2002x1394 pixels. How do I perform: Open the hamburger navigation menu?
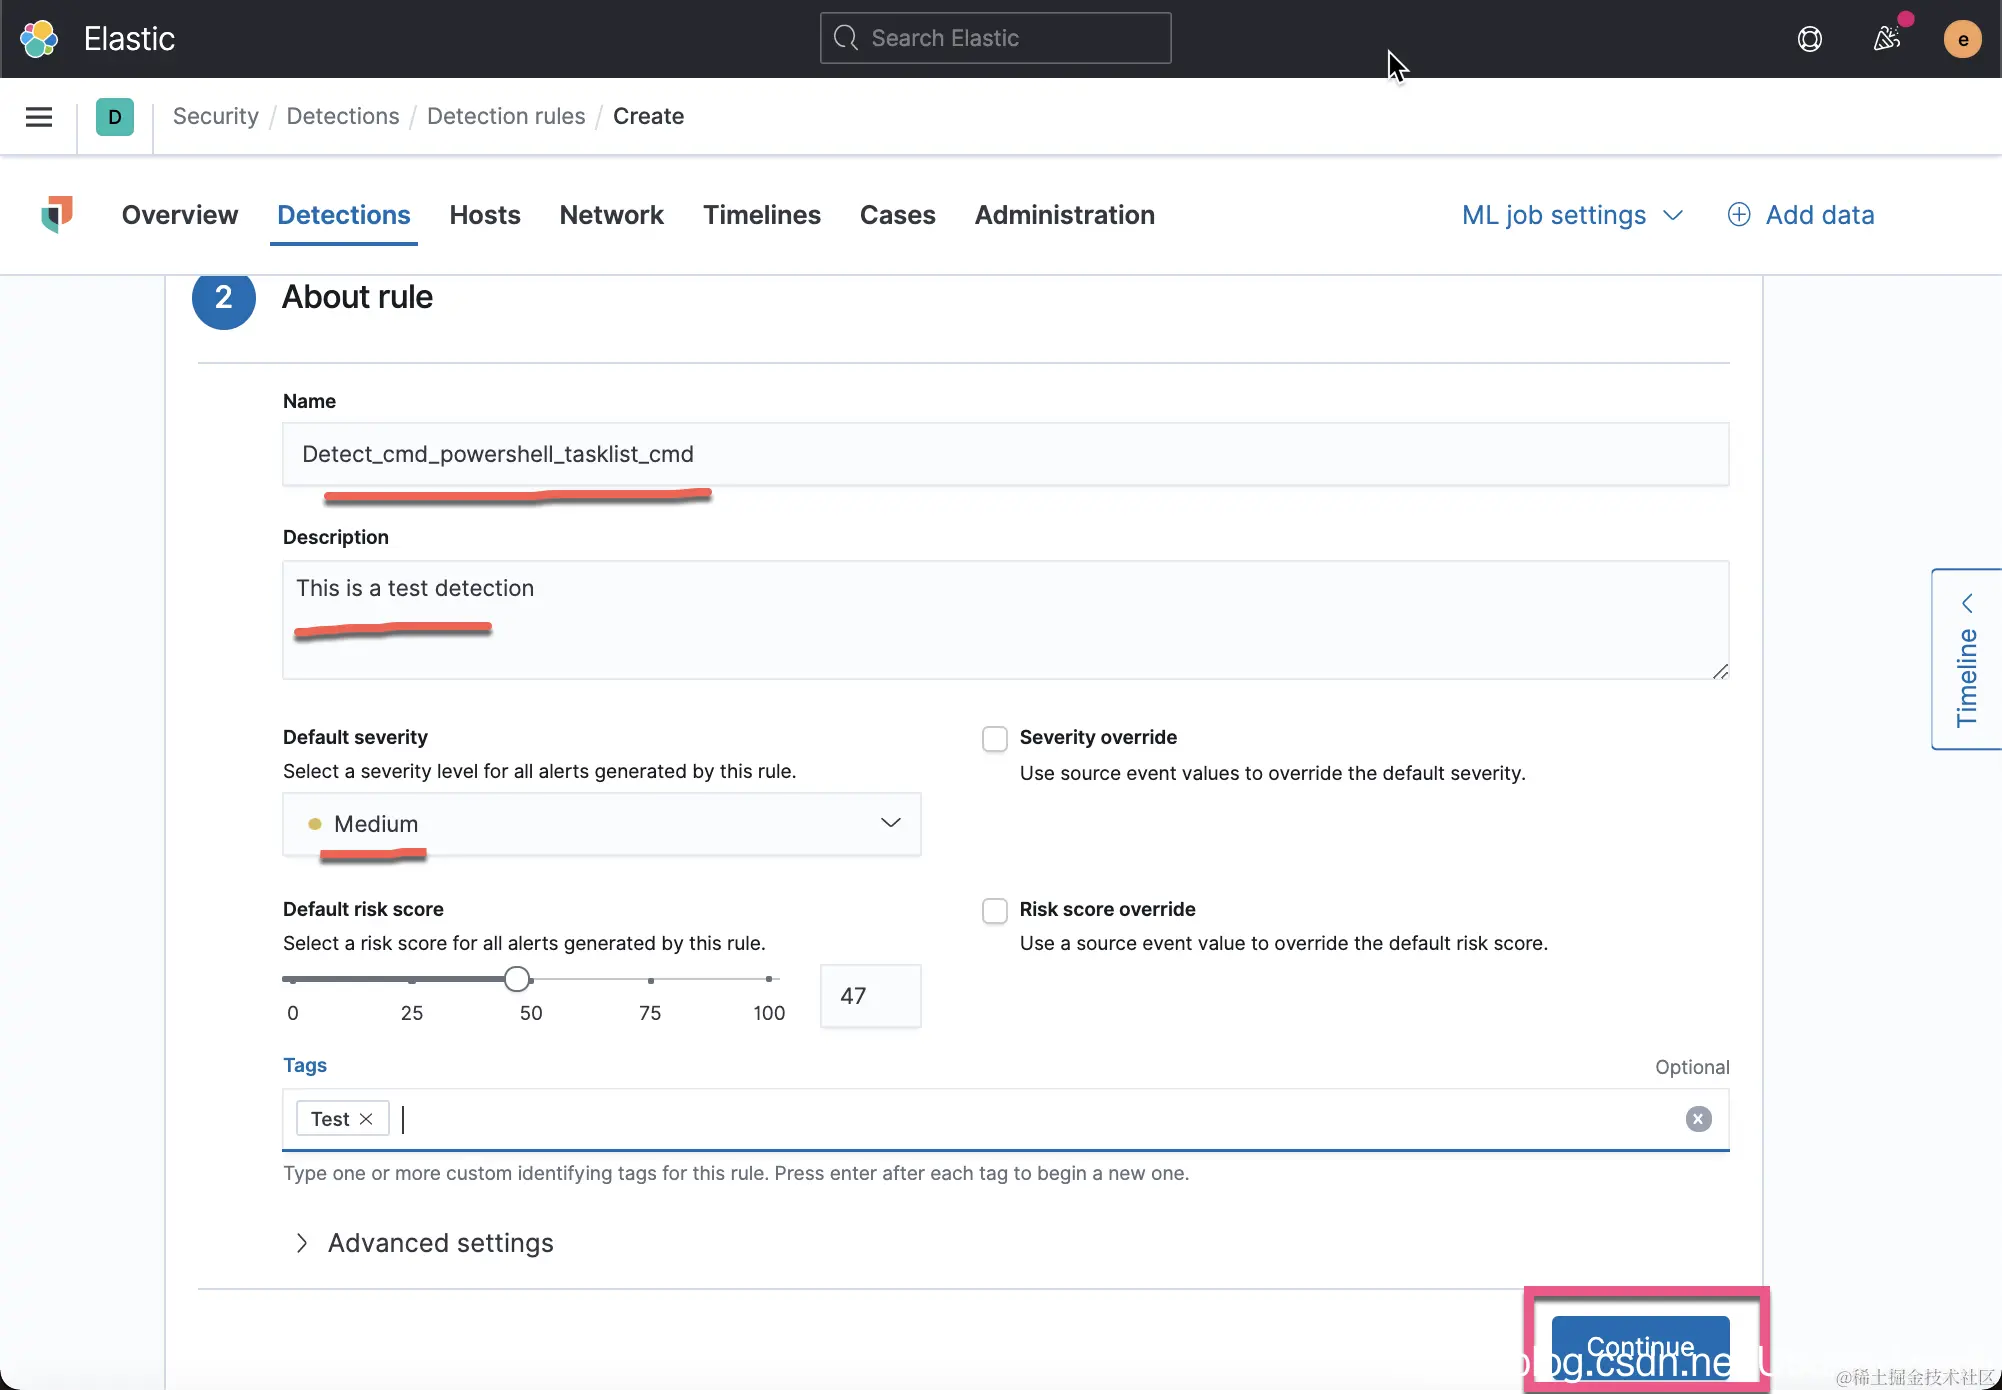(38, 117)
